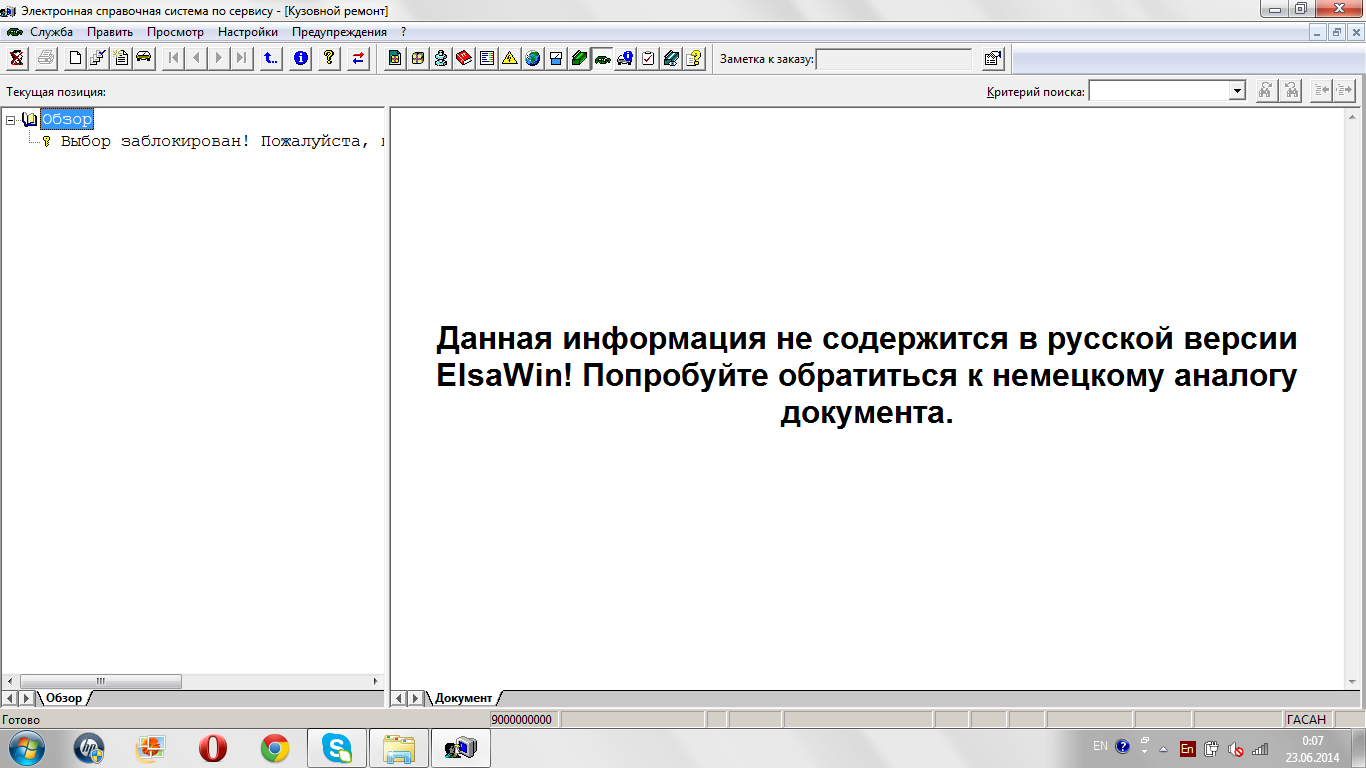Viewport: 1366px width, 768px height.
Task: Click the clipboard with red checkmark icon
Action: coord(648,58)
